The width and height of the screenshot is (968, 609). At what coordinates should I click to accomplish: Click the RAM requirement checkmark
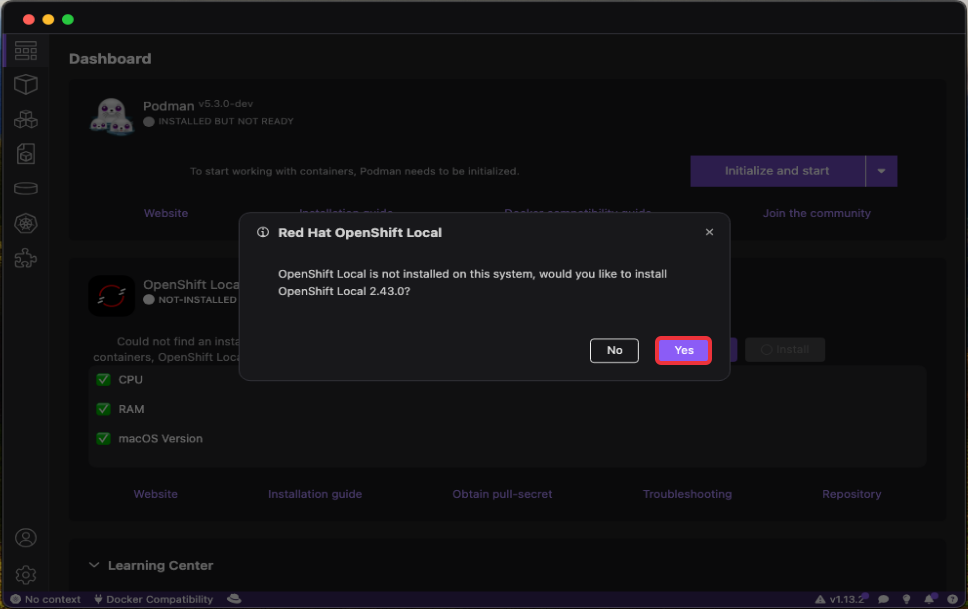click(103, 409)
